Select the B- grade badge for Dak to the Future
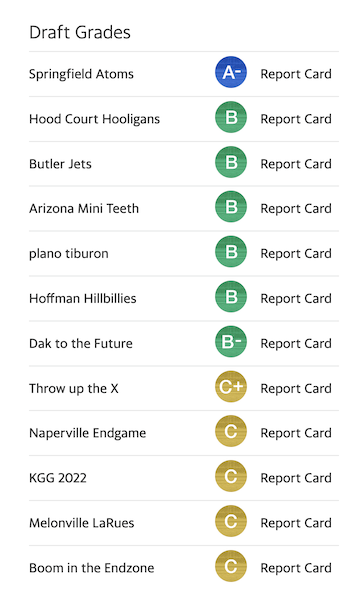The height and width of the screenshot is (600, 360). click(231, 342)
